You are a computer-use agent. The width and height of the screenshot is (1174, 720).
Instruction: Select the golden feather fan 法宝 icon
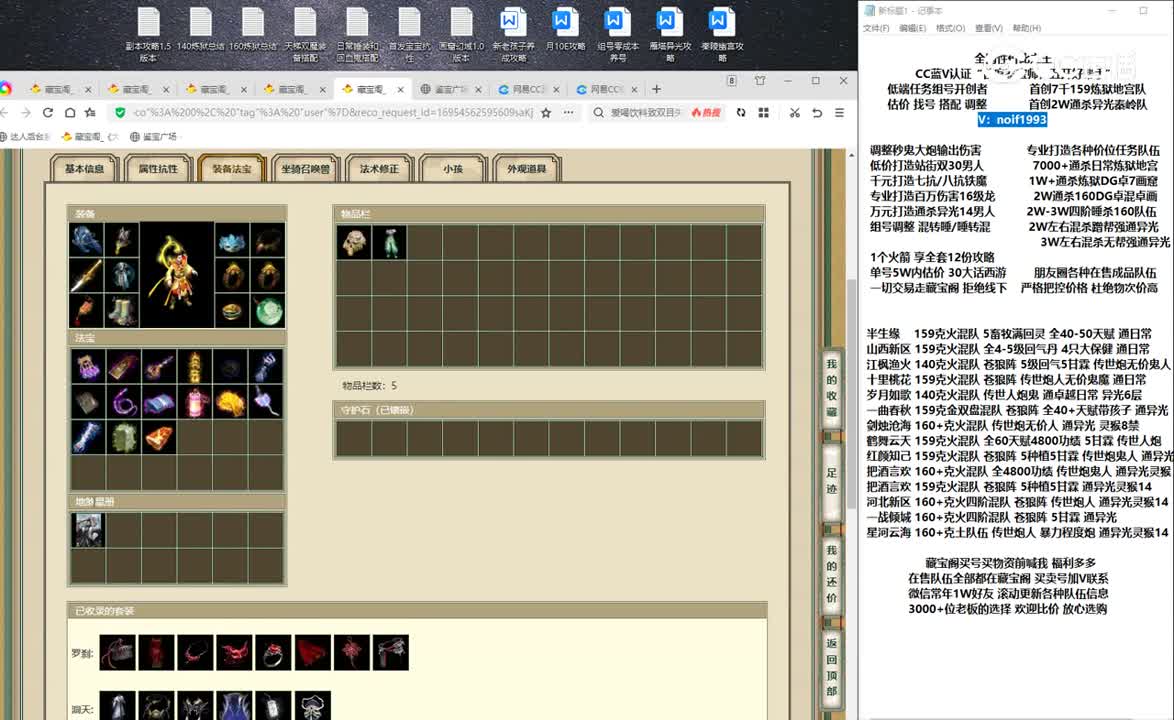(231, 403)
